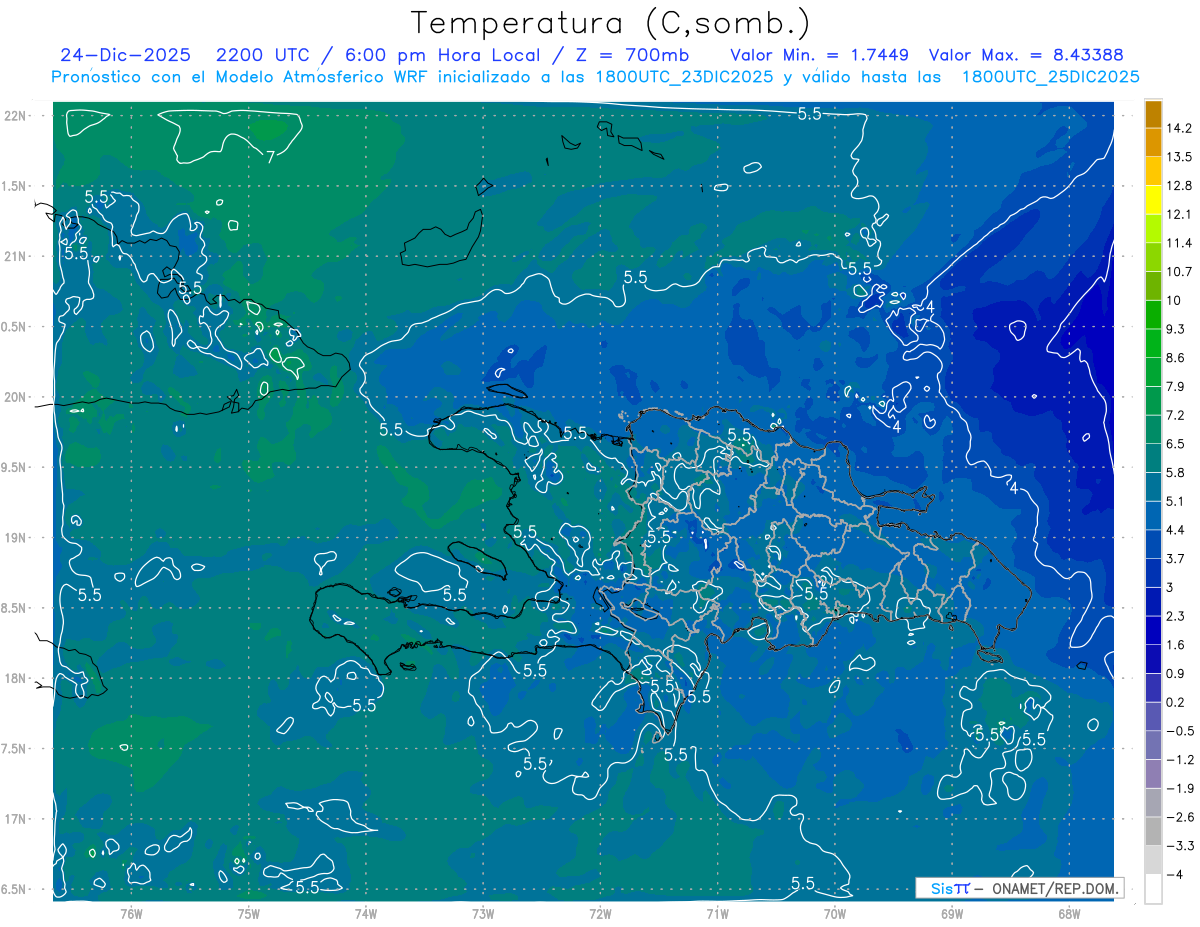The width and height of the screenshot is (1200, 927).
Task: Click the 'Valor Min. = 1.7449' readout
Action: pos(819,54)
